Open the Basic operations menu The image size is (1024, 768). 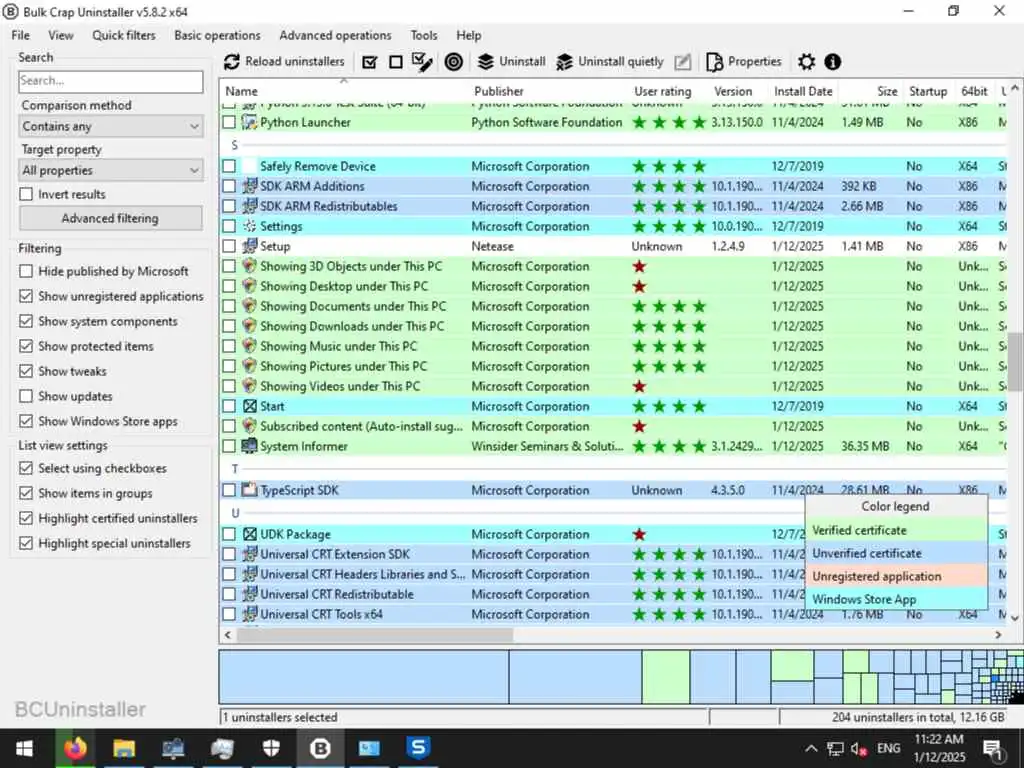217,35
